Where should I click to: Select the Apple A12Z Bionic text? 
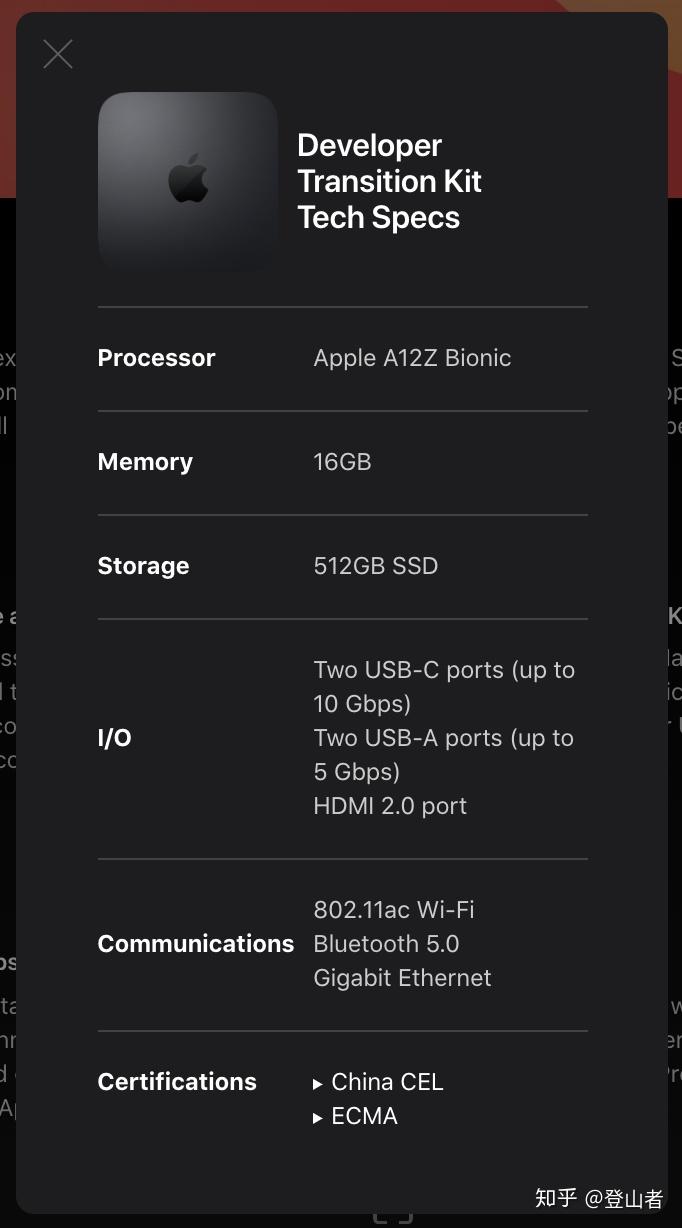(x=412, y=358)
